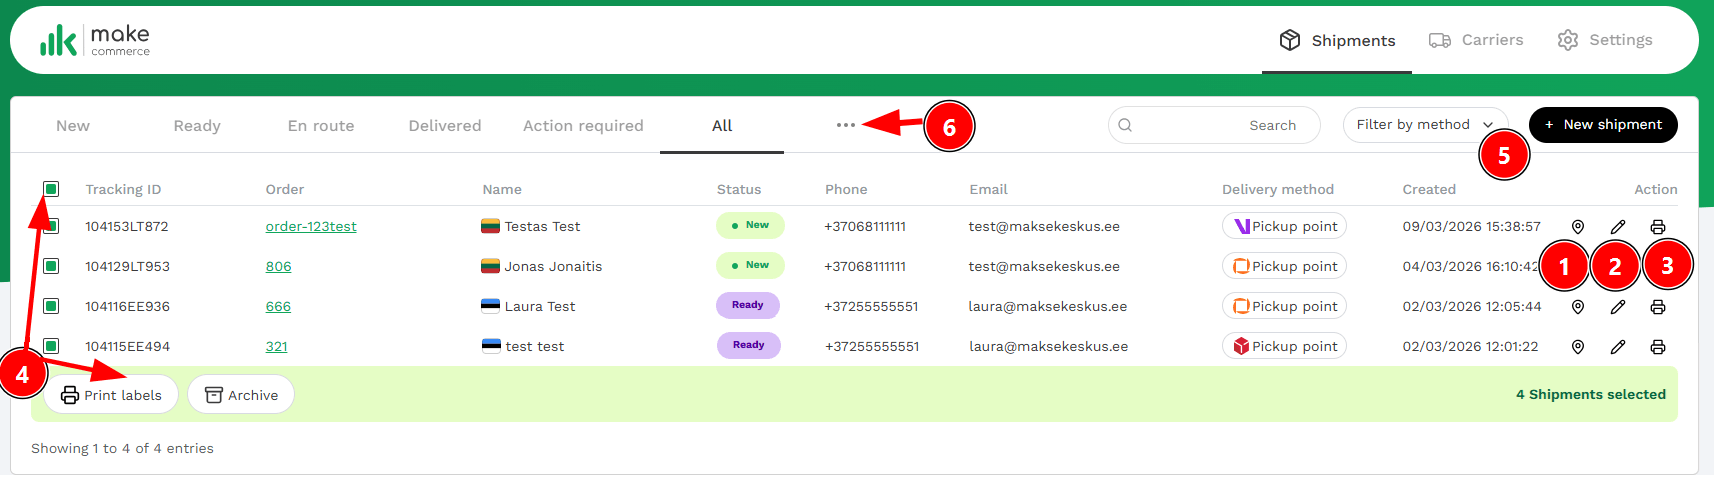Open the Filter by method dropdown

1424,125
